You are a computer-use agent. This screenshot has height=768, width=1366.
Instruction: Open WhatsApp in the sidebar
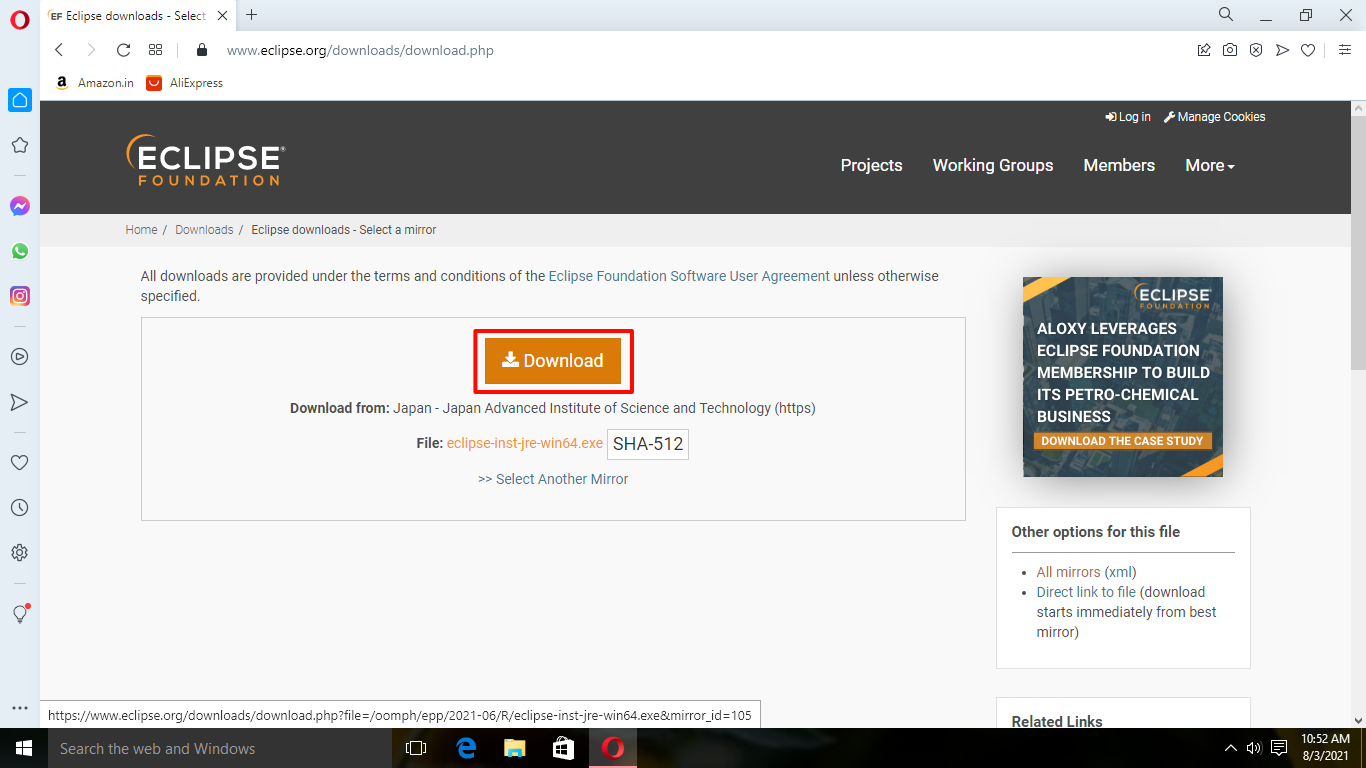[19, 251]
